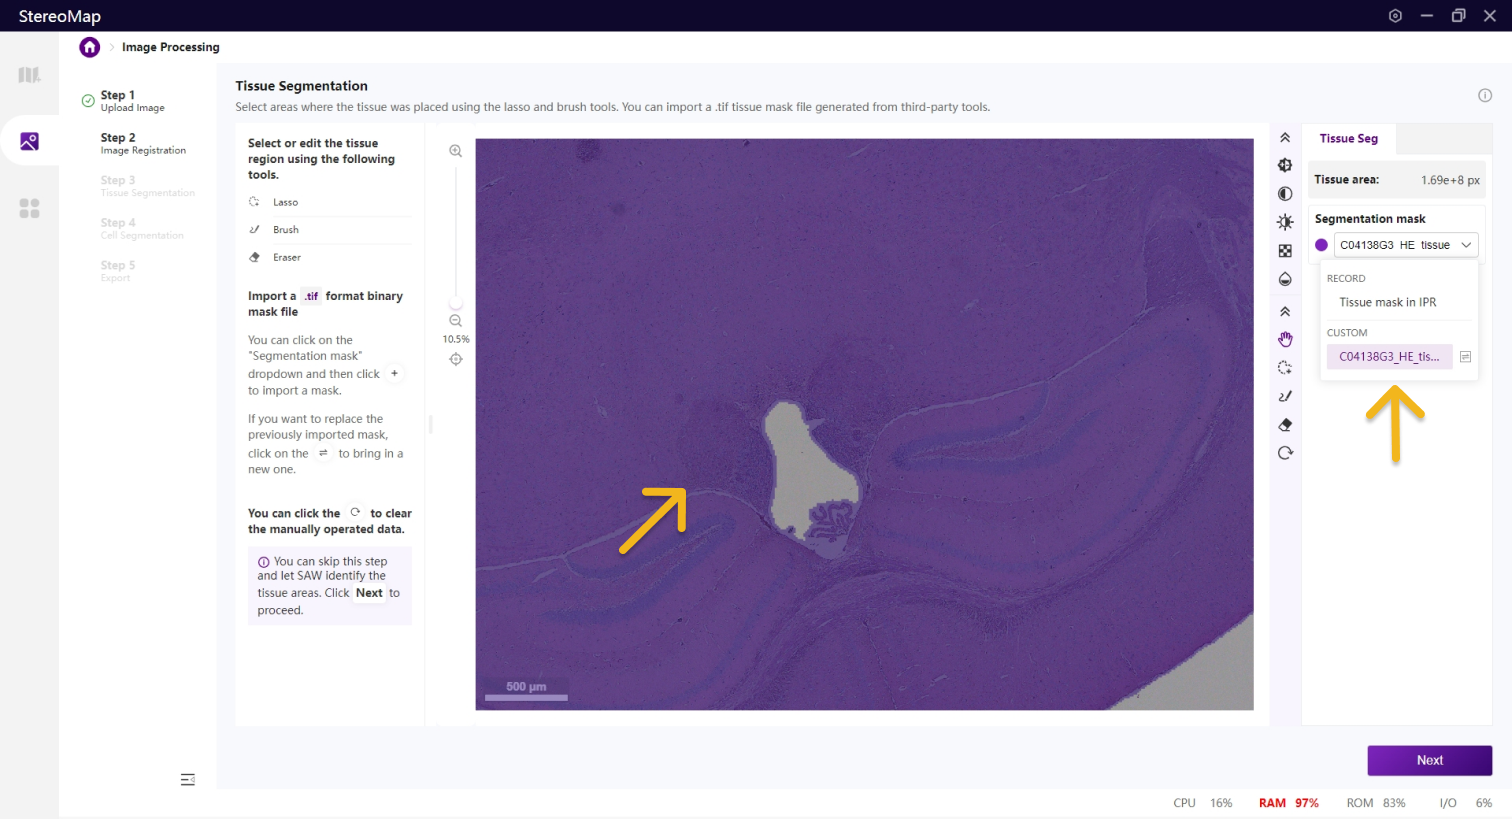Click the zoom in magnifier icon
Image resolution: width=1512 pixels, height=819 pixels.
tap(455, 151)
